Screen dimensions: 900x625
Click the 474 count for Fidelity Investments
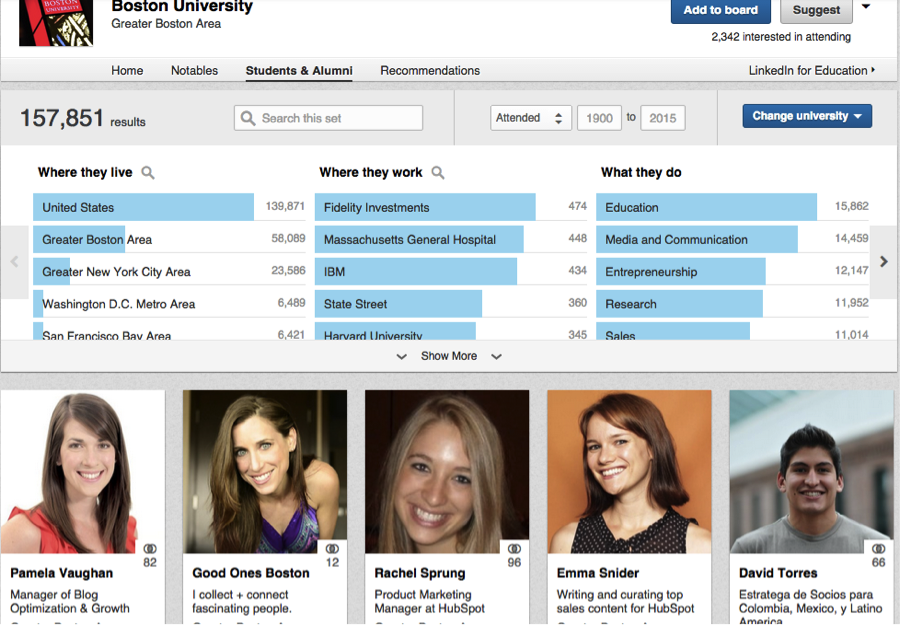coord(577,206)
